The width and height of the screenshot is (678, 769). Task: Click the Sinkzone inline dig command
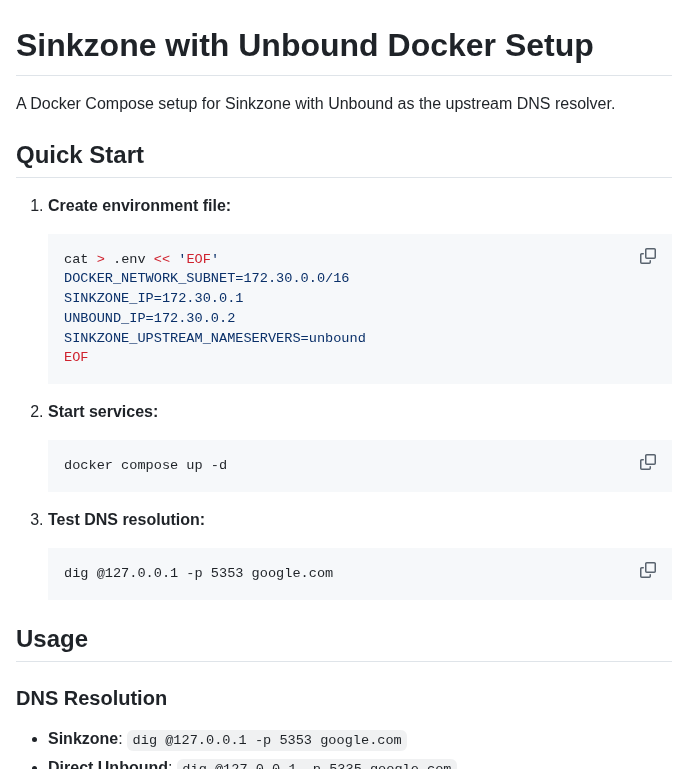pyautogui.click(x=267, y=740)
